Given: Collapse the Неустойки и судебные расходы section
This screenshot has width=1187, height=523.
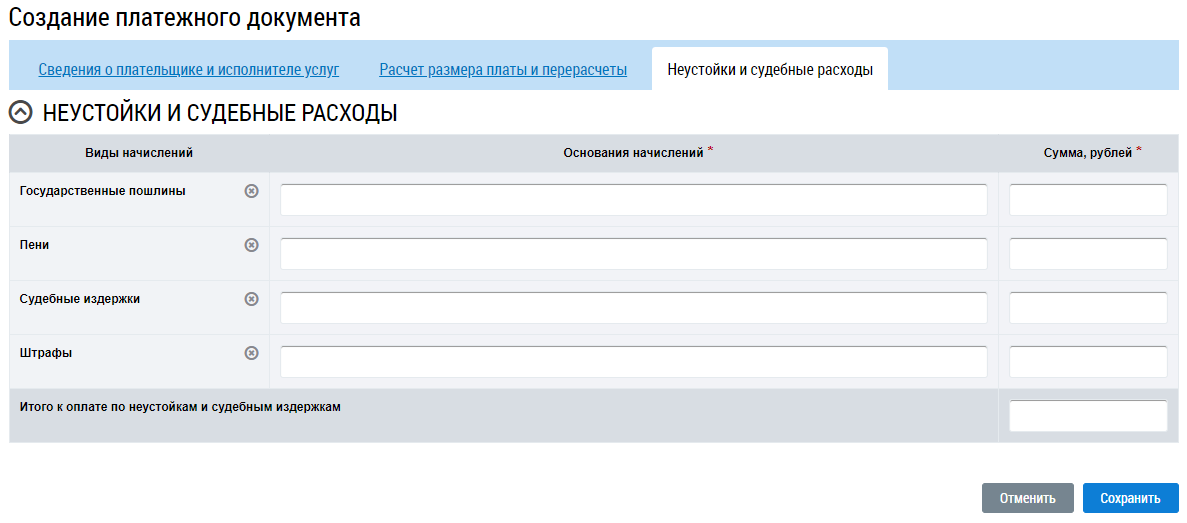Looking at the screenshot, I should tap(20, 113).
